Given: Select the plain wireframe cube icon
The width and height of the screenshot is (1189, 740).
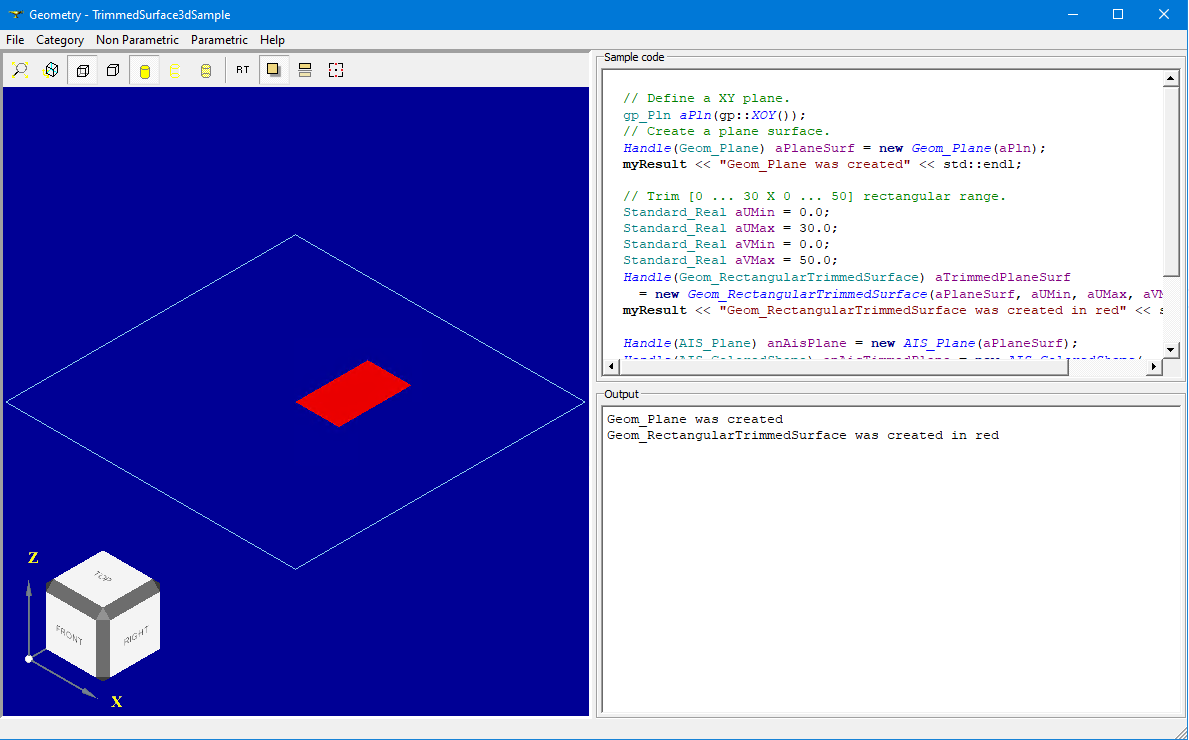Looking at the screenshot, I should tap(113, 70).
